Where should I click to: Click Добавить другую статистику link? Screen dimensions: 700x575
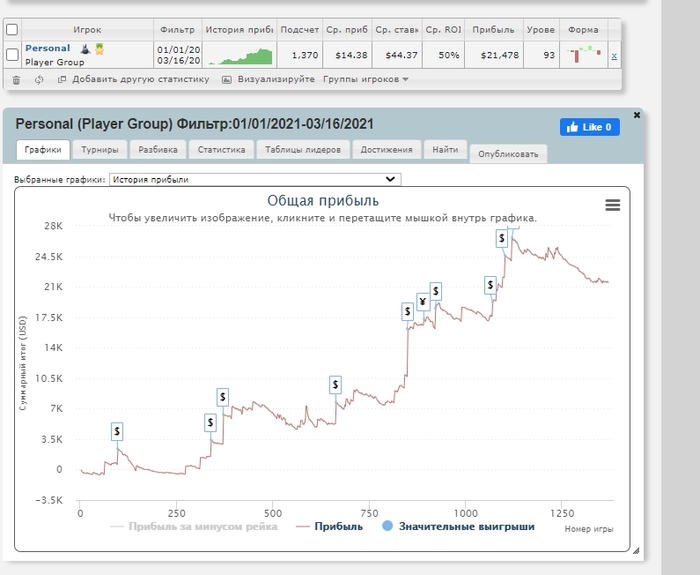coord(141,79)
